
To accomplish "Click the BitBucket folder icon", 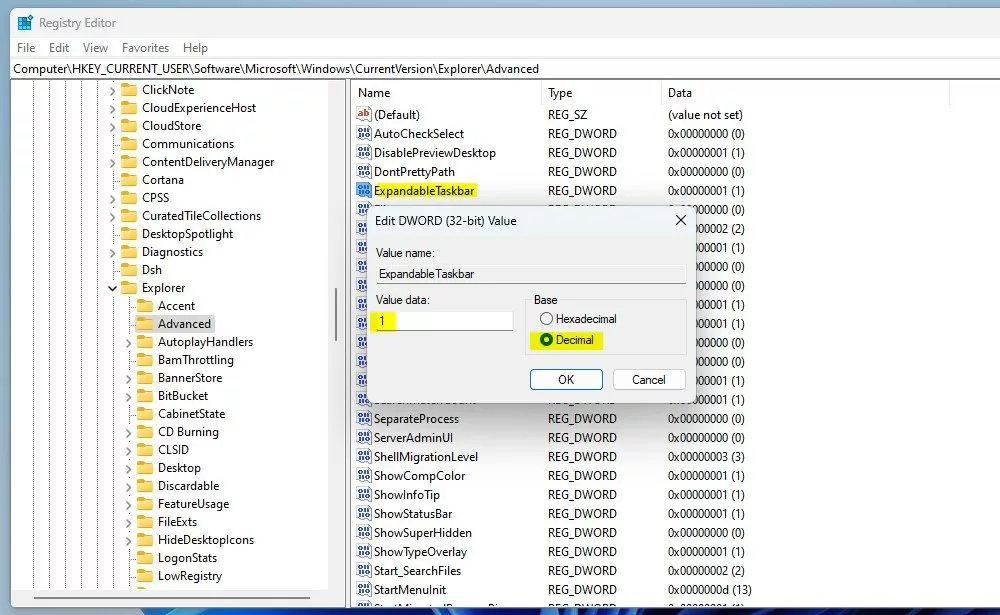I will pyautogui.click(x=145, y=396).
